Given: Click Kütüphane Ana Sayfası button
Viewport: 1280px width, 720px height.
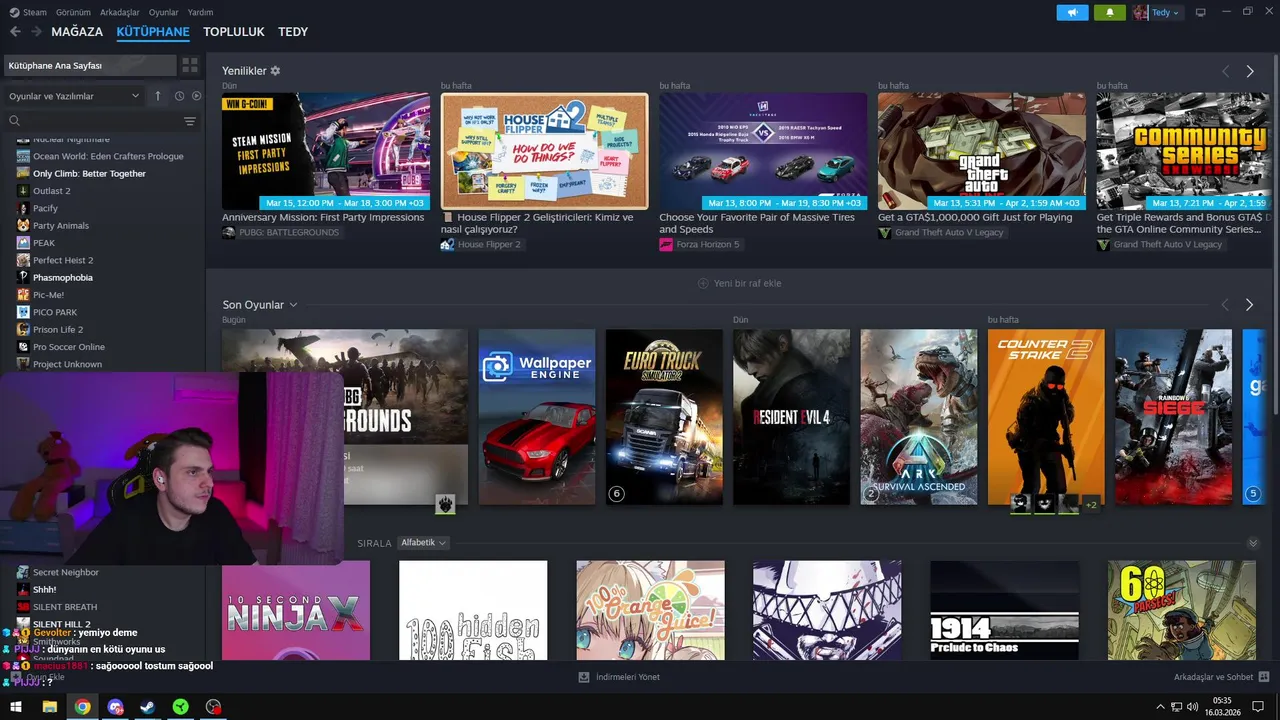Looking at the screenshot, I should [89, 65].
